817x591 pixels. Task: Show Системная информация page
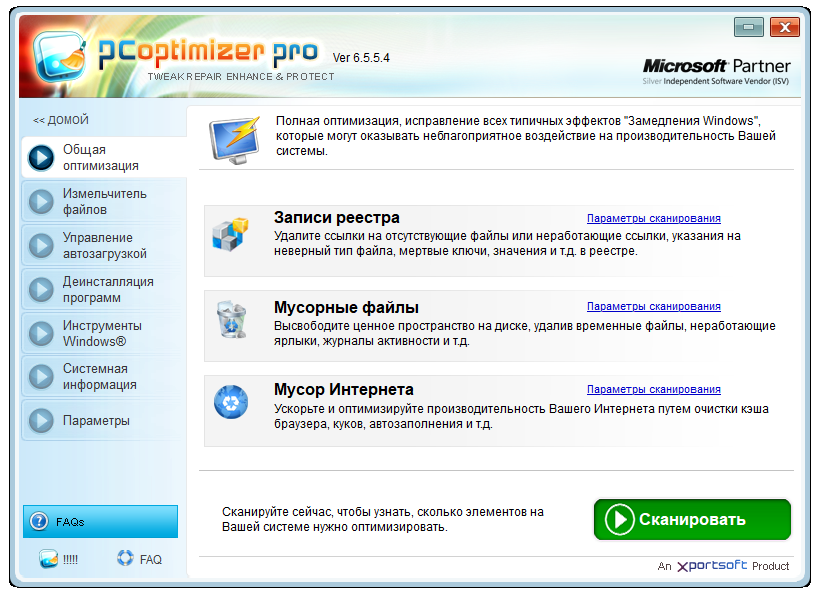pyautogui.click(x=104, y=376)
